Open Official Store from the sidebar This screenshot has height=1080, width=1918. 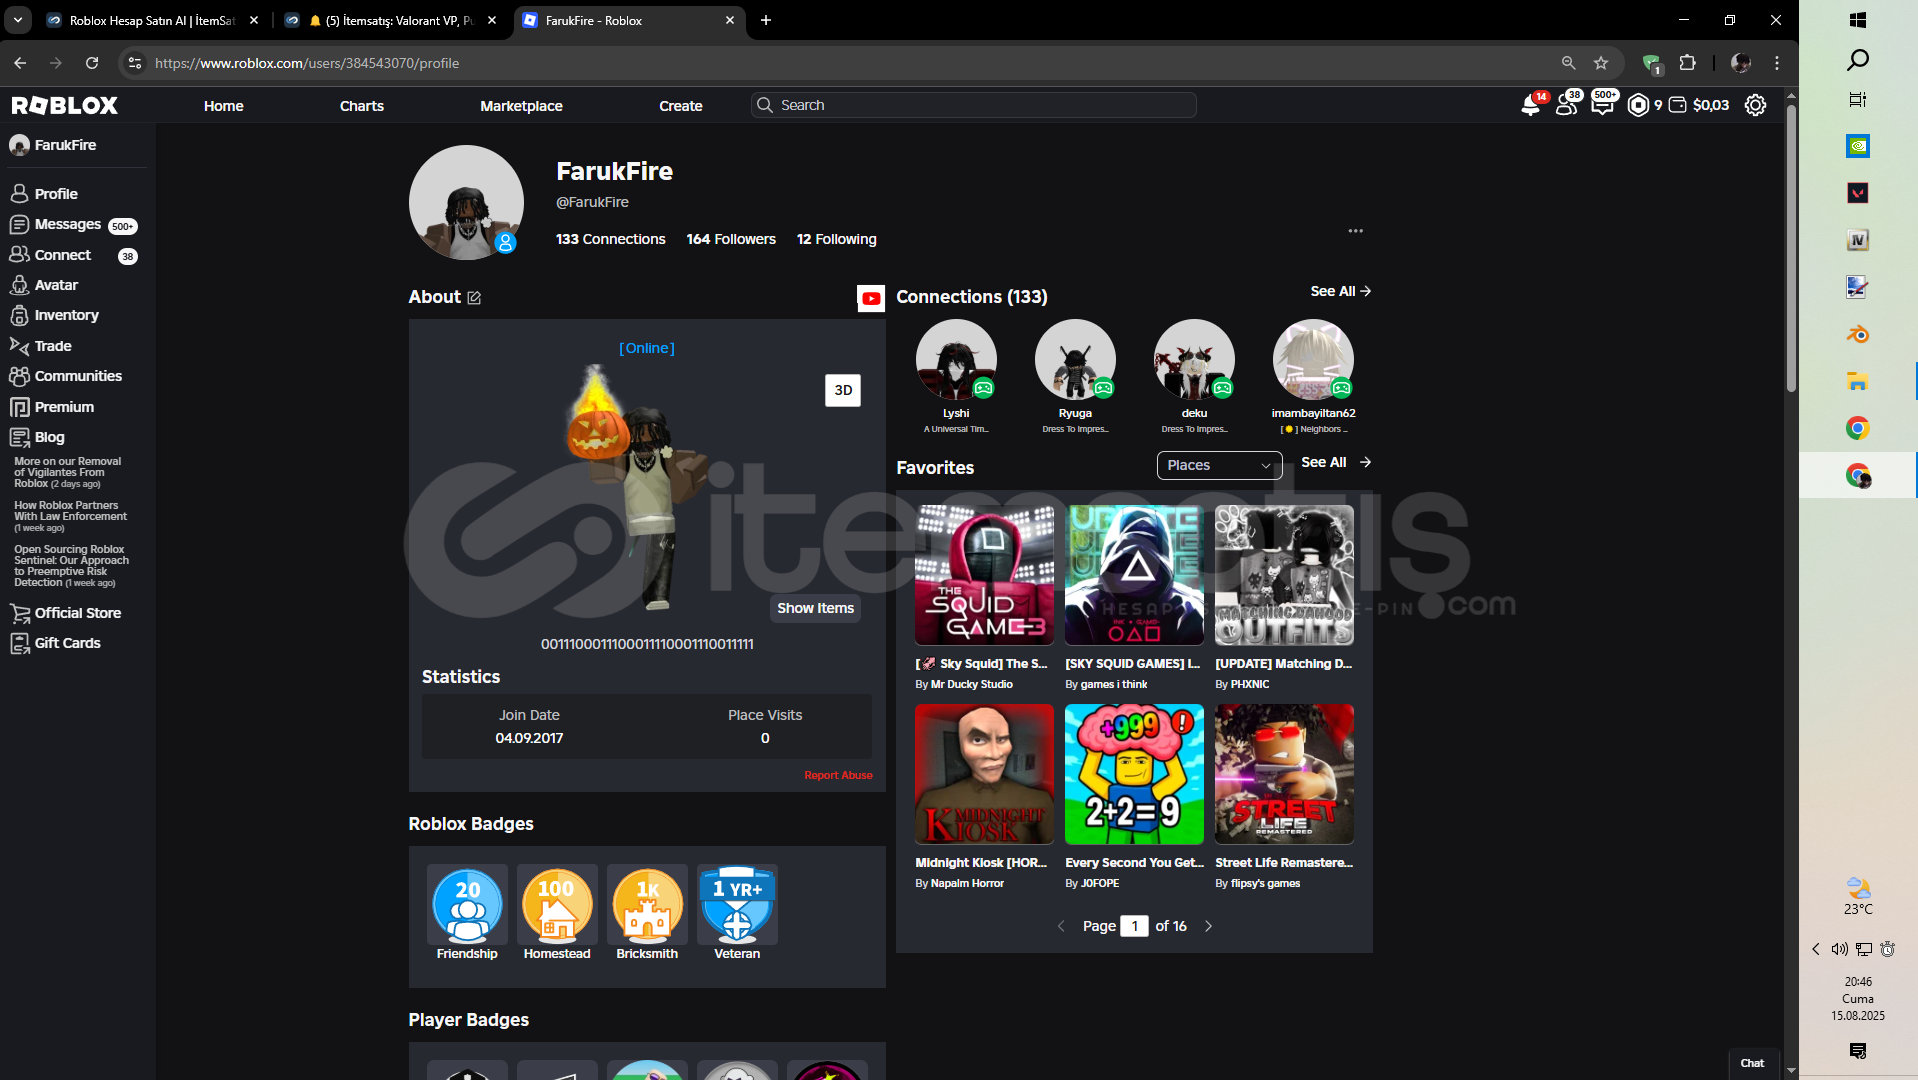coord(78,613)
